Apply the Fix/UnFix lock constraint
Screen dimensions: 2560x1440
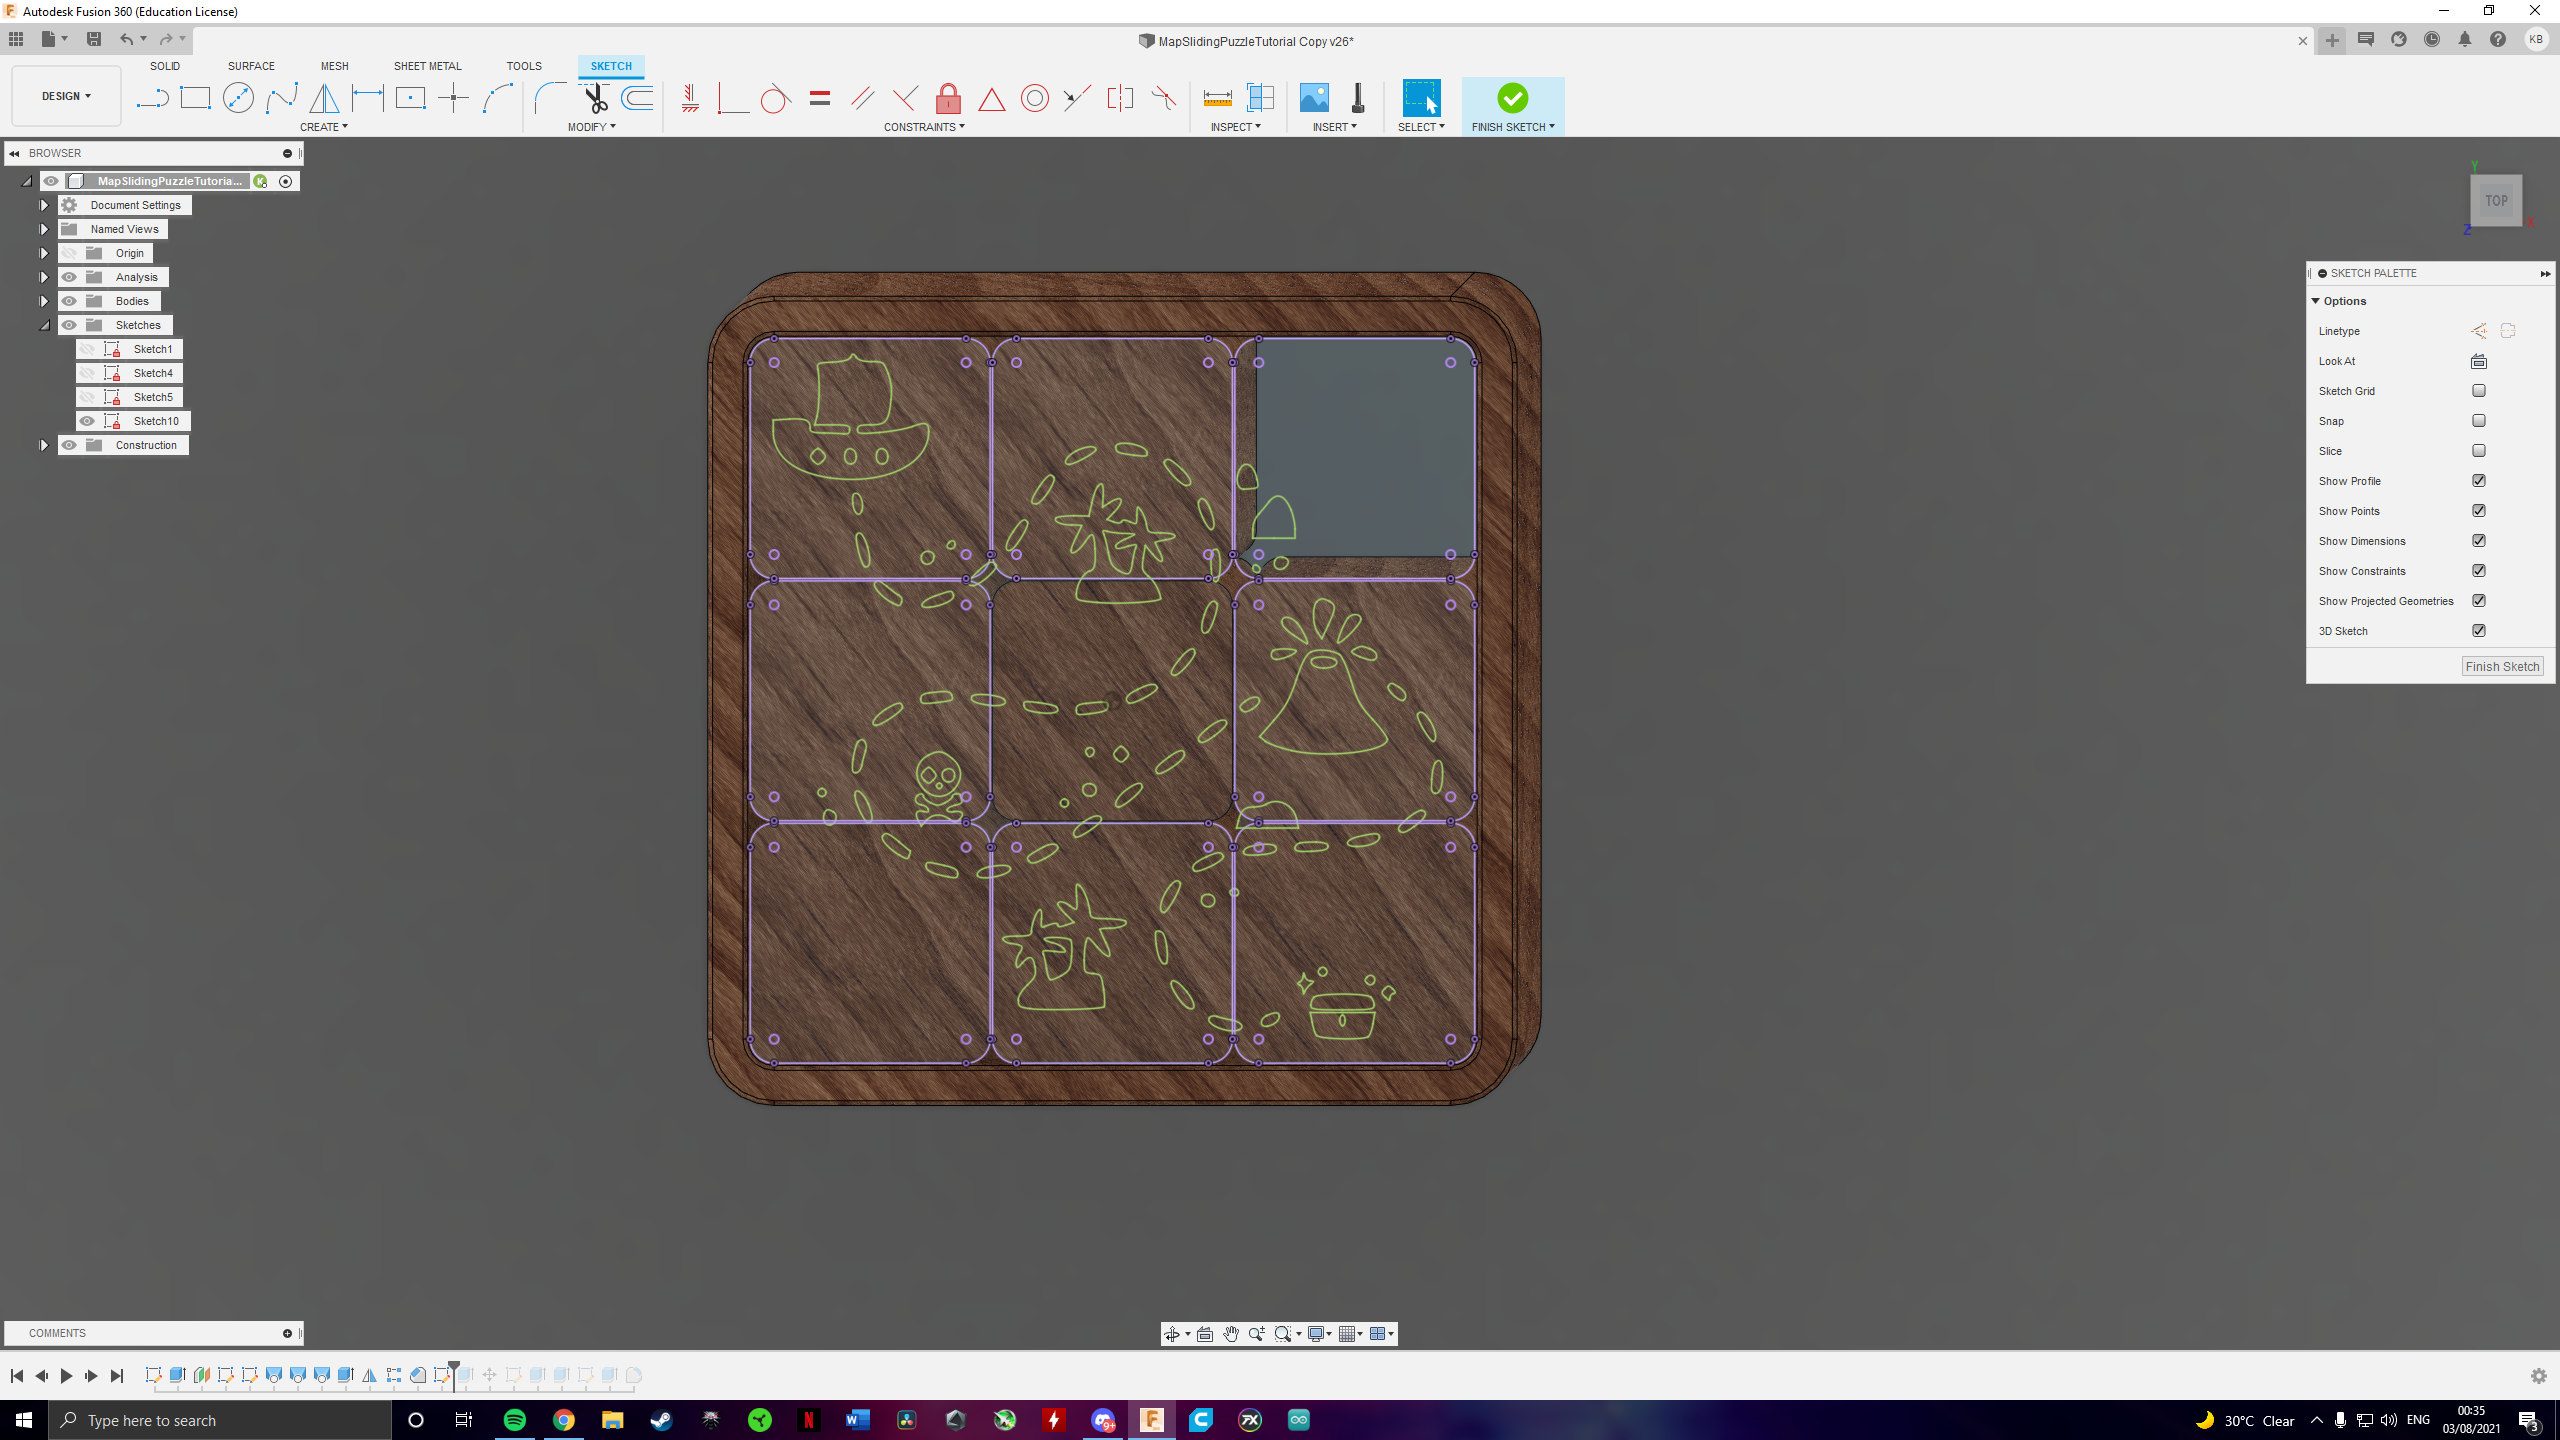point(947,98)
